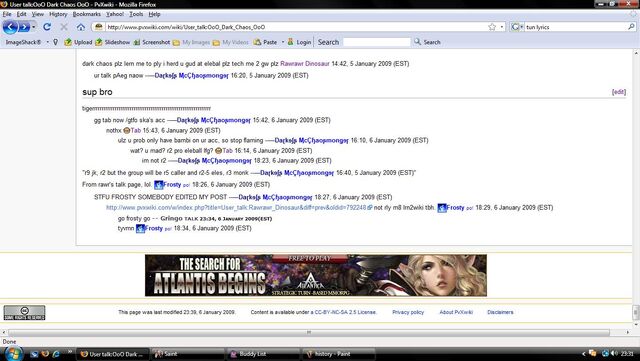
Task: Click the vertical scrollbar thumb
Action: coord(636,312)
